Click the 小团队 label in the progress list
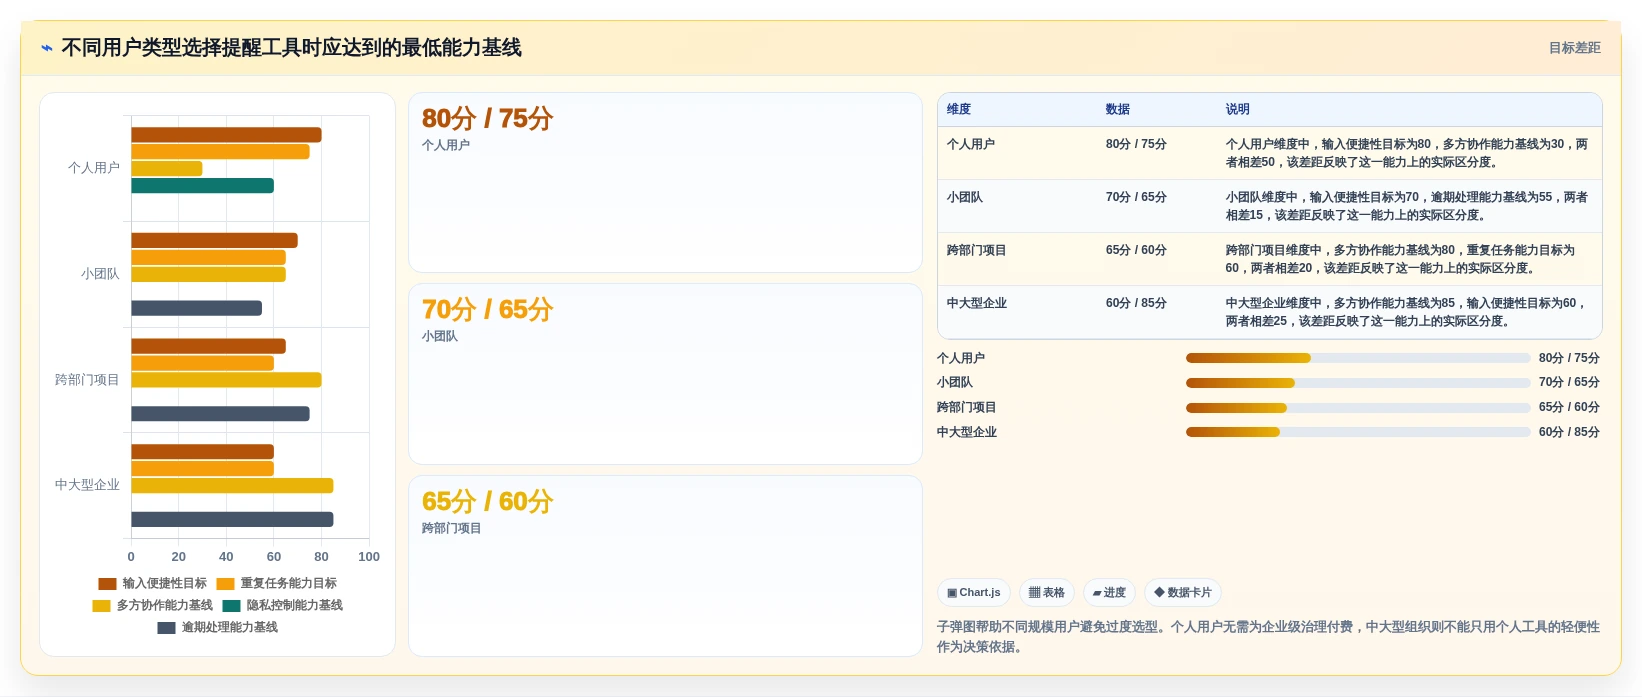The image size is (1642, 697). point(955,383)
